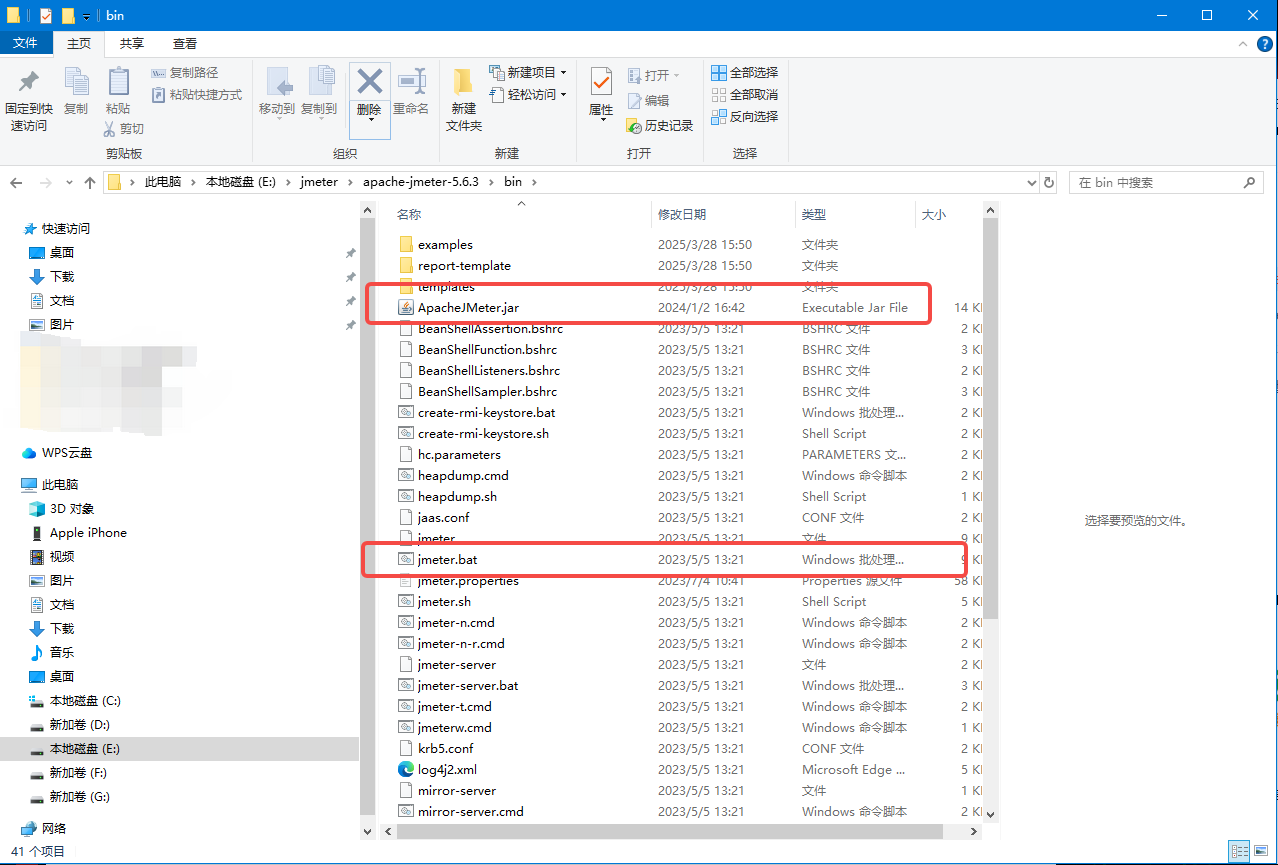Open the Open dropdown in ribbon

[x=676, y=76]
